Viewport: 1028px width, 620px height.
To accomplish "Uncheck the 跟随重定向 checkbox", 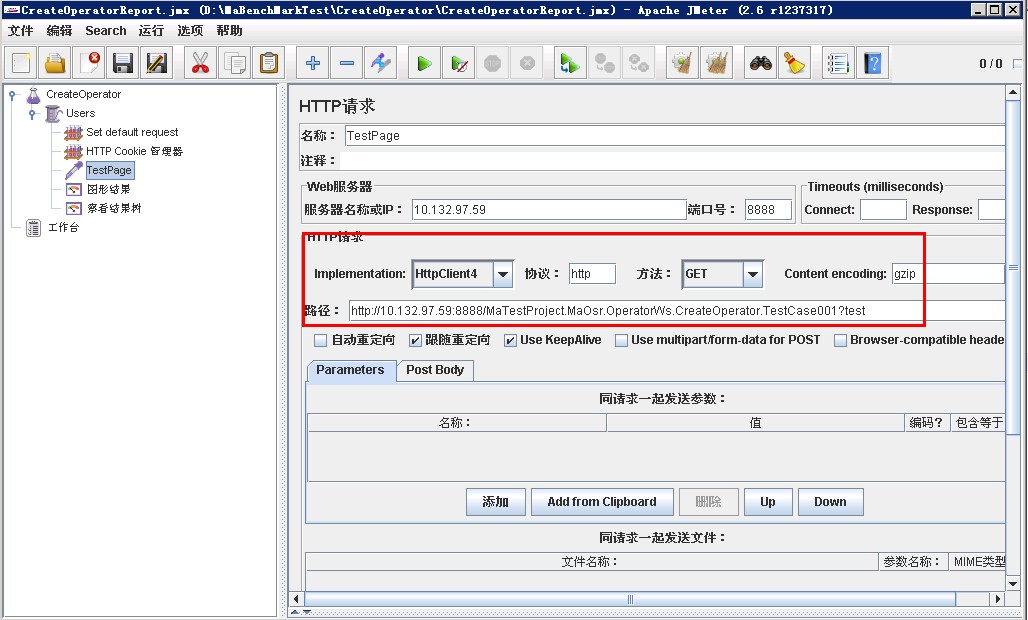I will coord(415,340).
